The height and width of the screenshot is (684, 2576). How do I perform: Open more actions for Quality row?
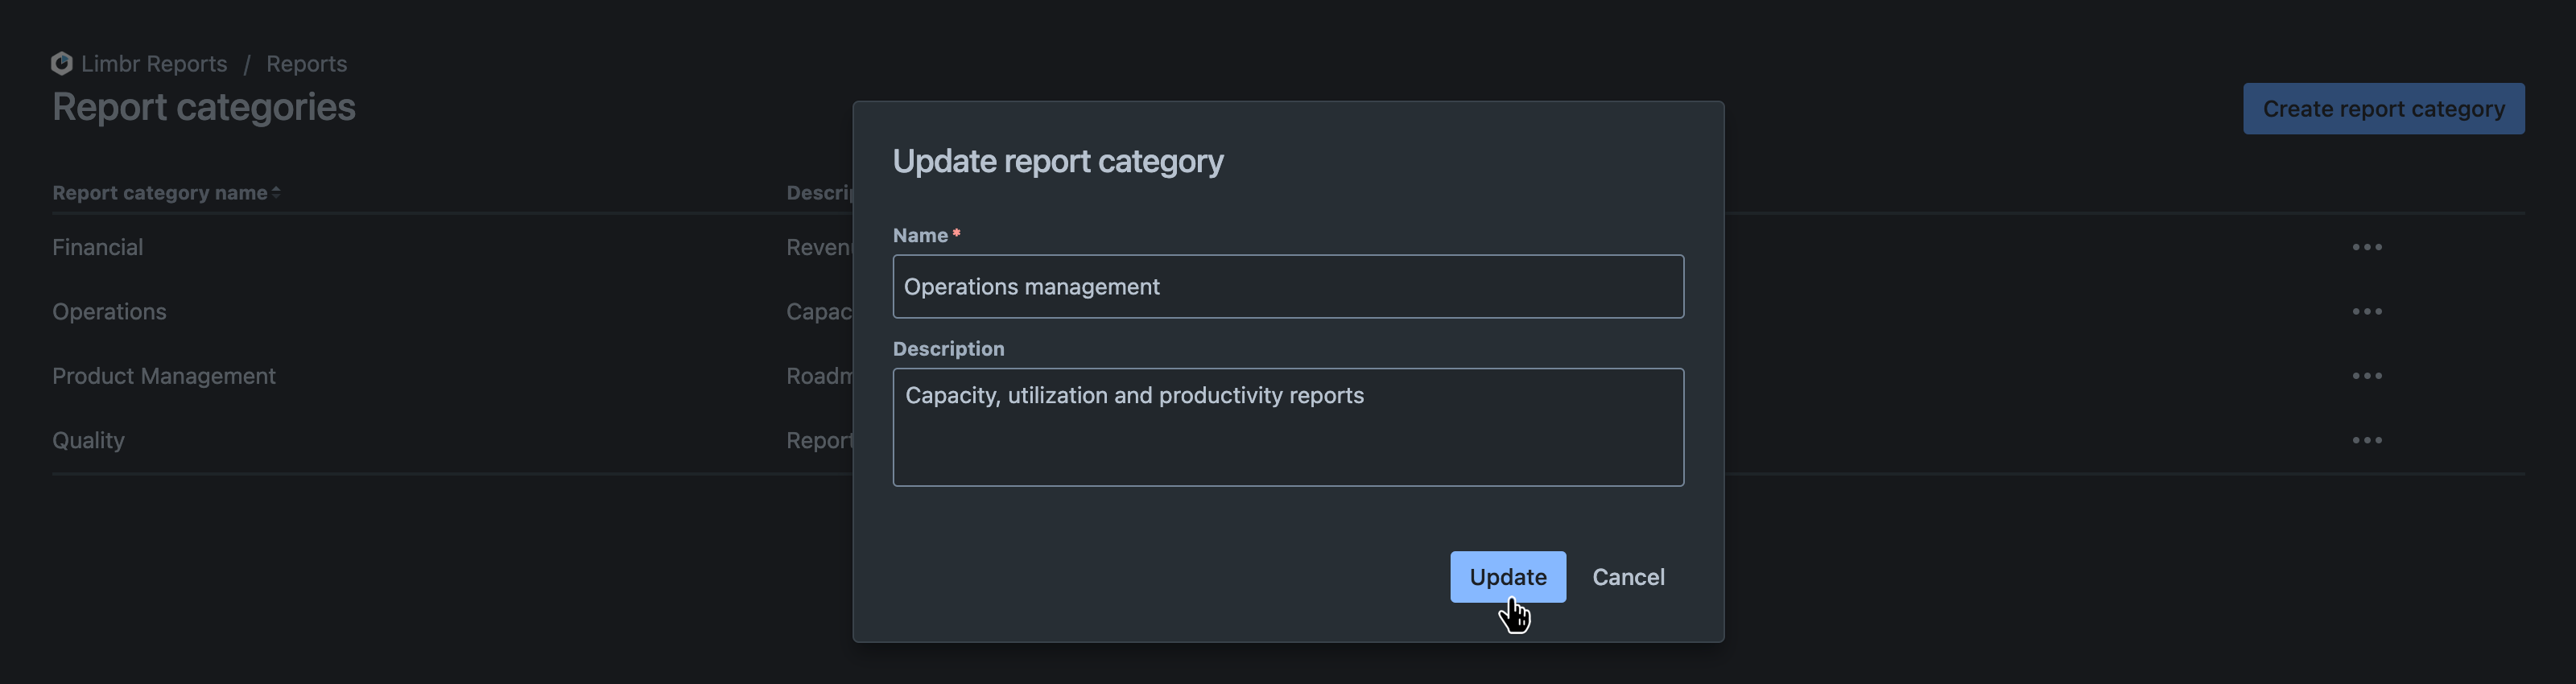click(x=2366, y=440)
